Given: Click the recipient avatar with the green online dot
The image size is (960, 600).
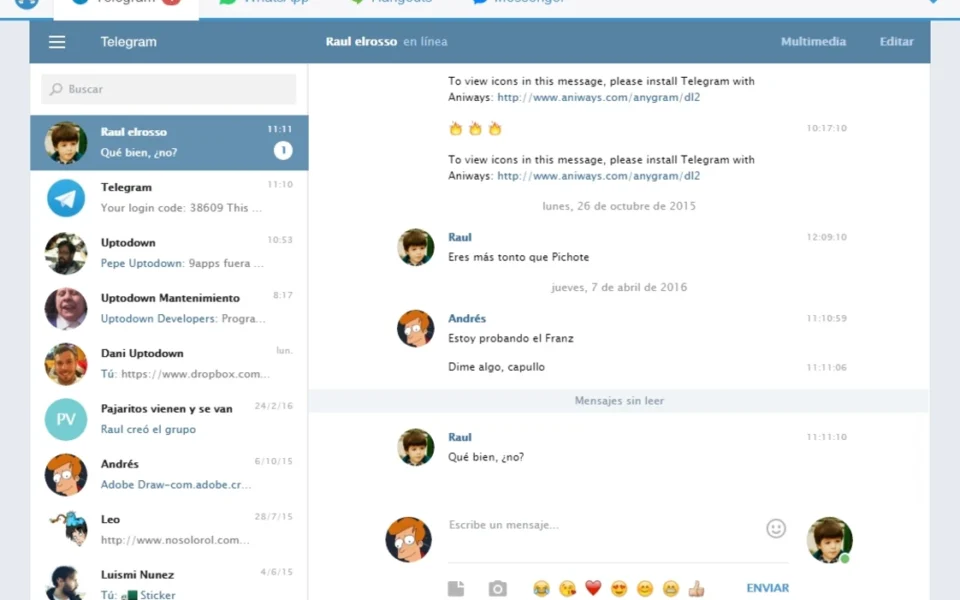Looking at the screenshot, I should coord(830,539).
